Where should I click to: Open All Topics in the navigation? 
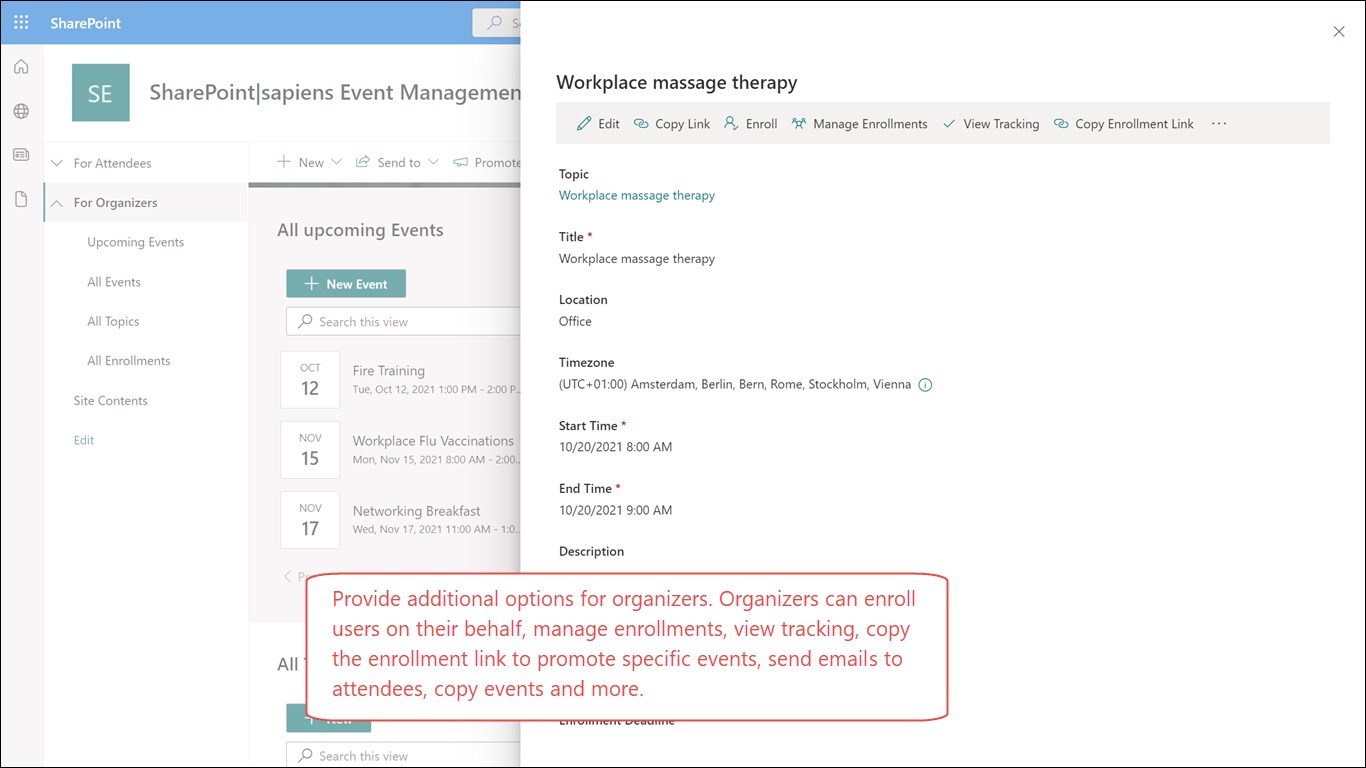pos(112,321)
